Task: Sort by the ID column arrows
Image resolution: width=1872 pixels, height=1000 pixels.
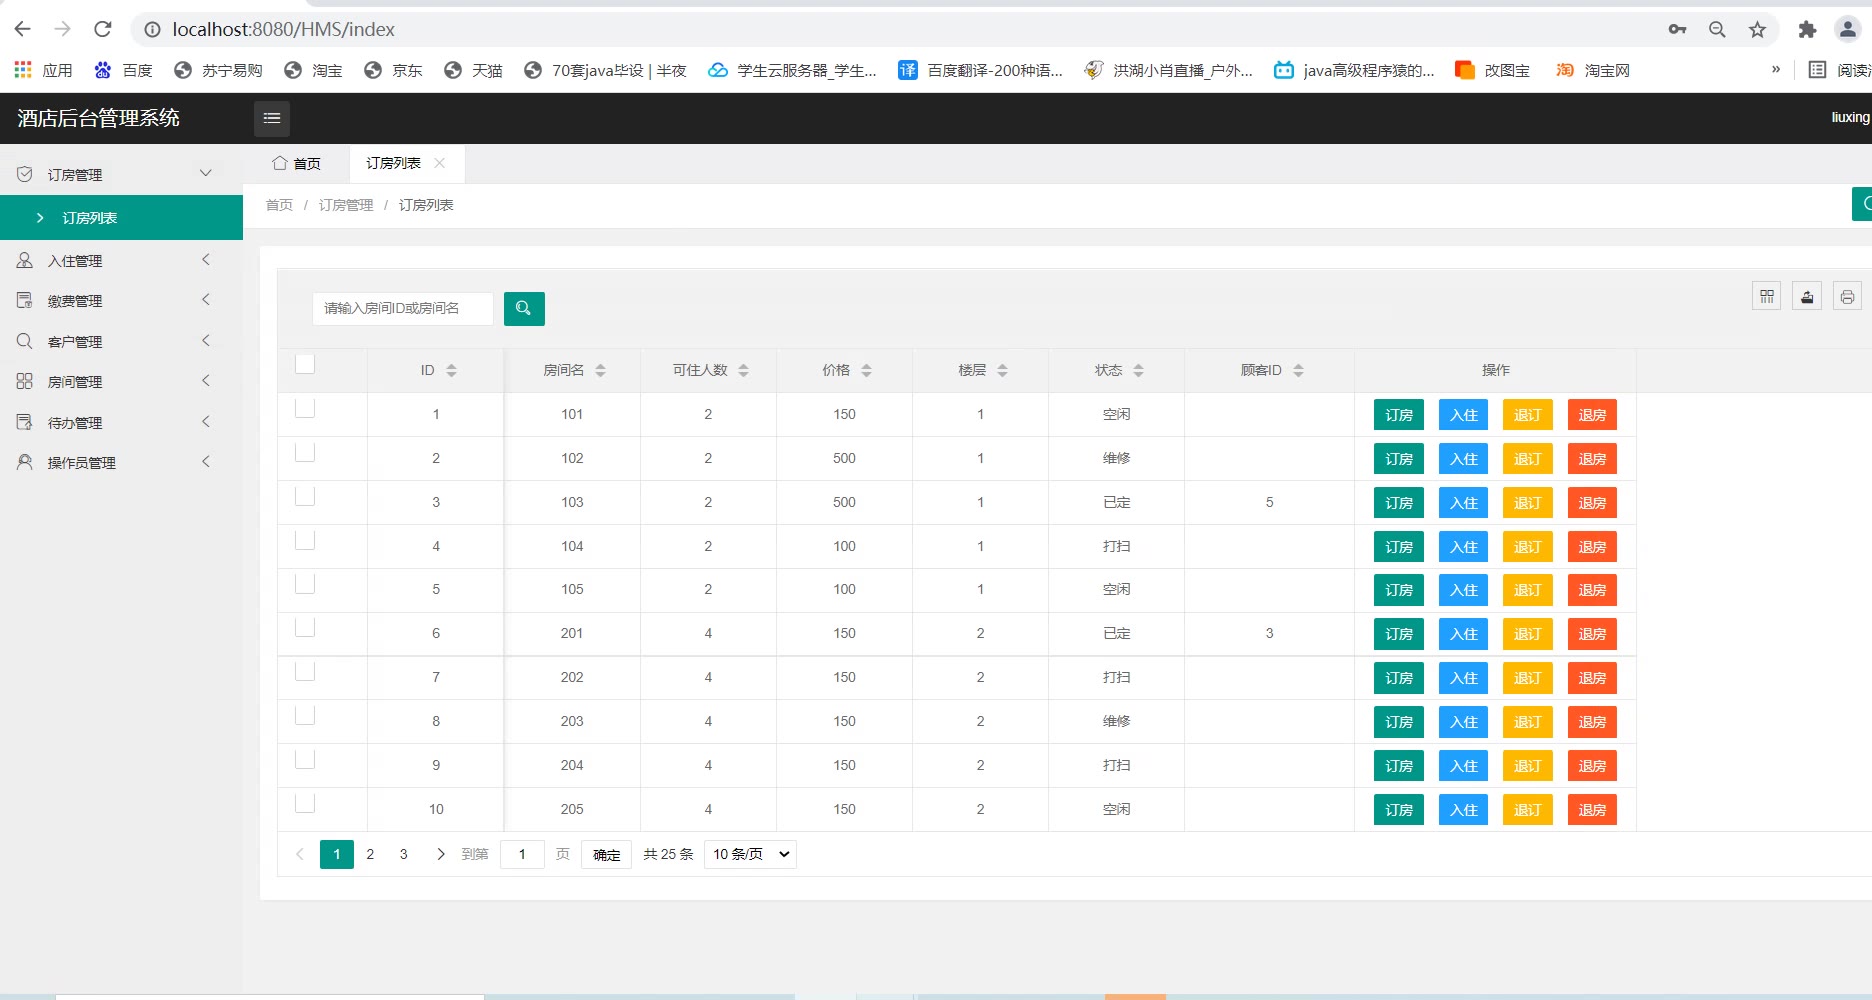Action: pos(451,370)
